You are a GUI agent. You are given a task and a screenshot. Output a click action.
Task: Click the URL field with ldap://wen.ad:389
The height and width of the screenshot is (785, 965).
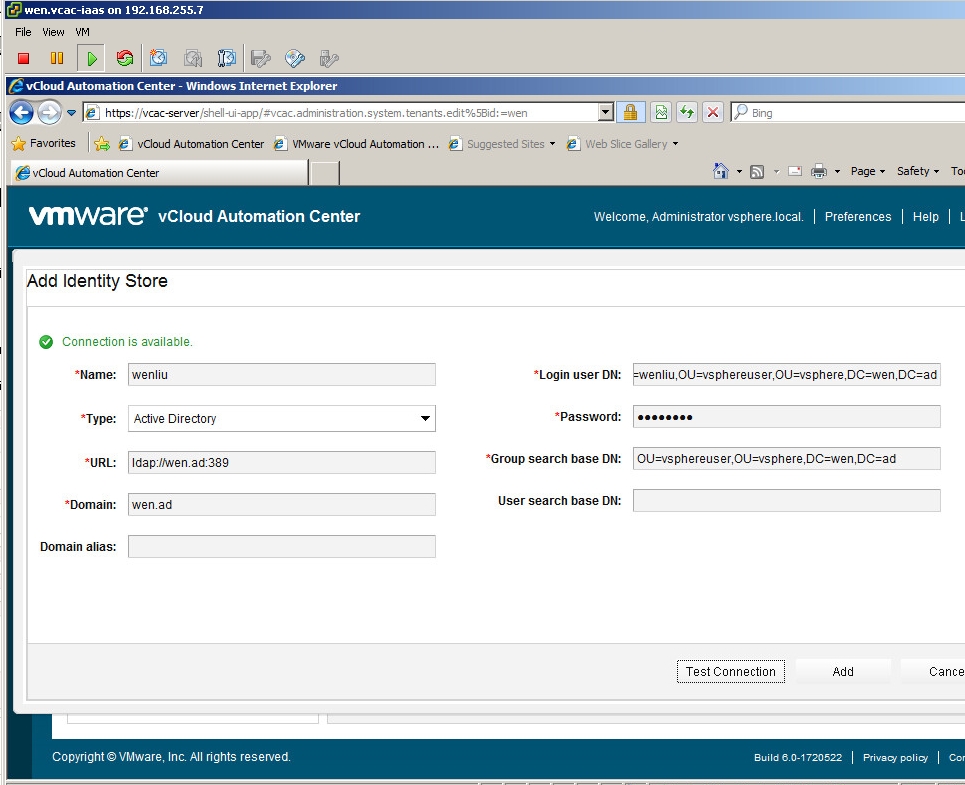tap(282, 463)
